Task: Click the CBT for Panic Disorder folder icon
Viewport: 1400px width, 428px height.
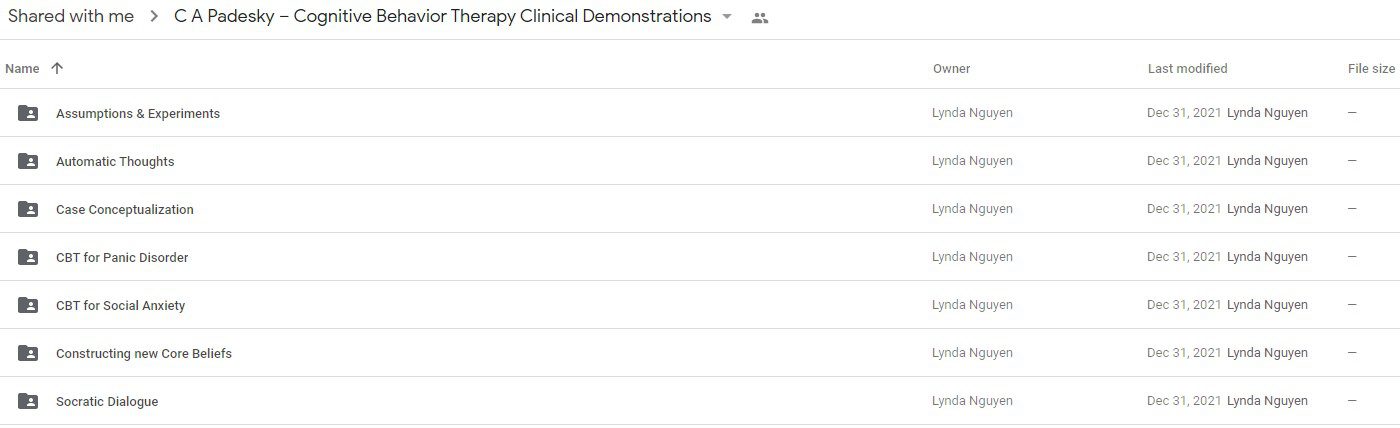Action: coord(28,257)
